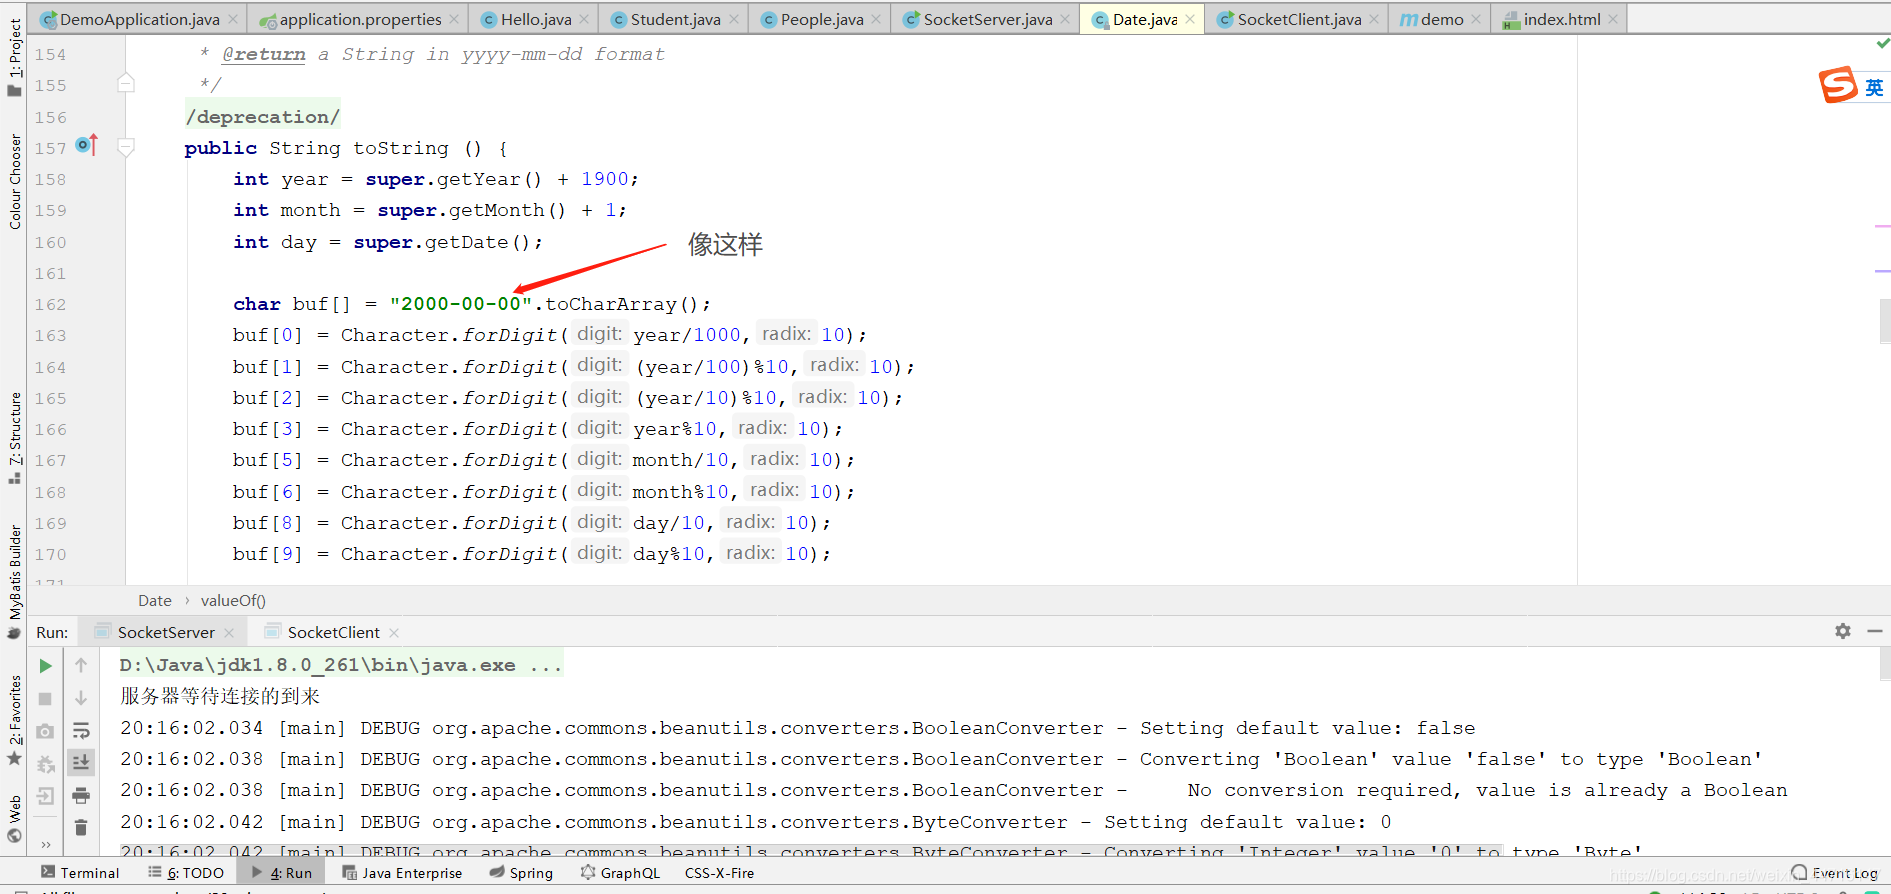
Task: Open Java Enterprise tool window
Action: [402, 873]
